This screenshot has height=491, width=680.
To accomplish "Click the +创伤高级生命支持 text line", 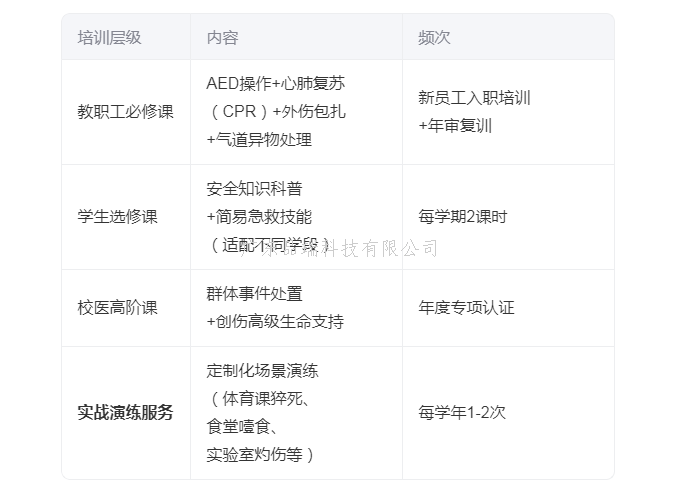I will [275, 322].
